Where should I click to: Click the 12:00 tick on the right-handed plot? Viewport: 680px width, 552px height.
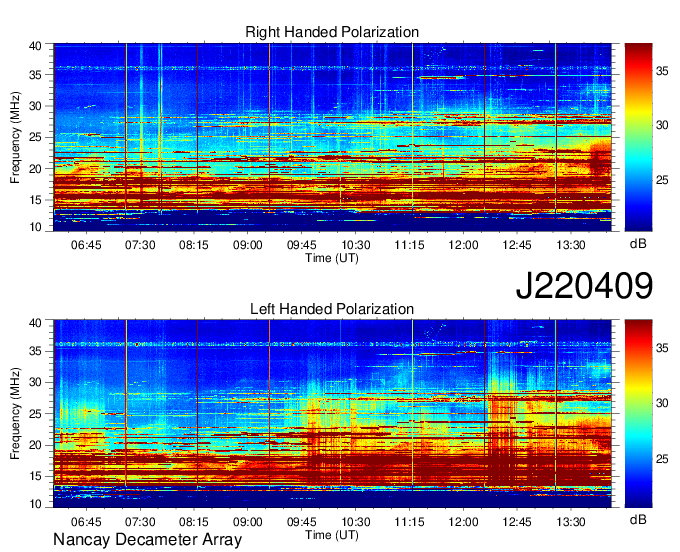(x=463, y=245)
